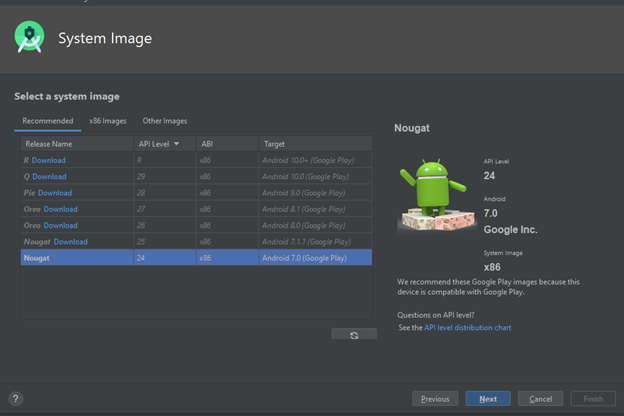Click the Finish button

click(593, 398)
